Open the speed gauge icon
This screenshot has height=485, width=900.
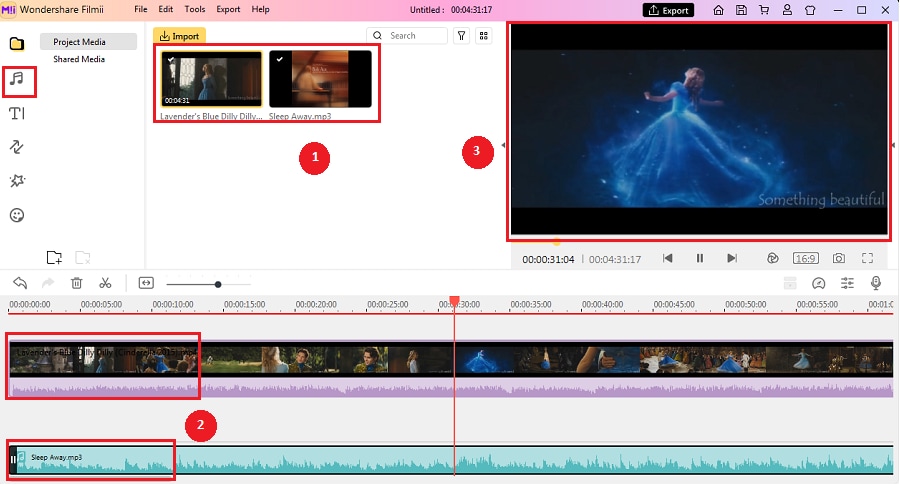(x=818, y=283)
